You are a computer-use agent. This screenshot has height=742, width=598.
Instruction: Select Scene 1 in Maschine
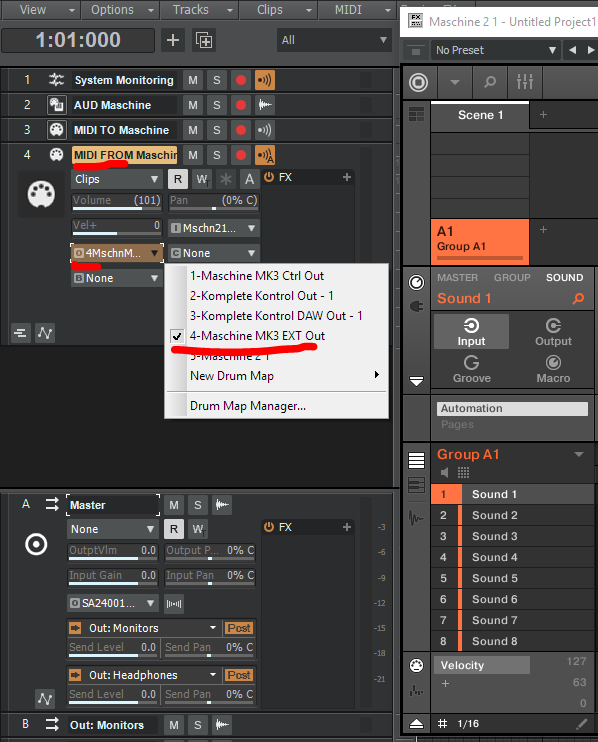pyautogui.click(x=480, y=115)
